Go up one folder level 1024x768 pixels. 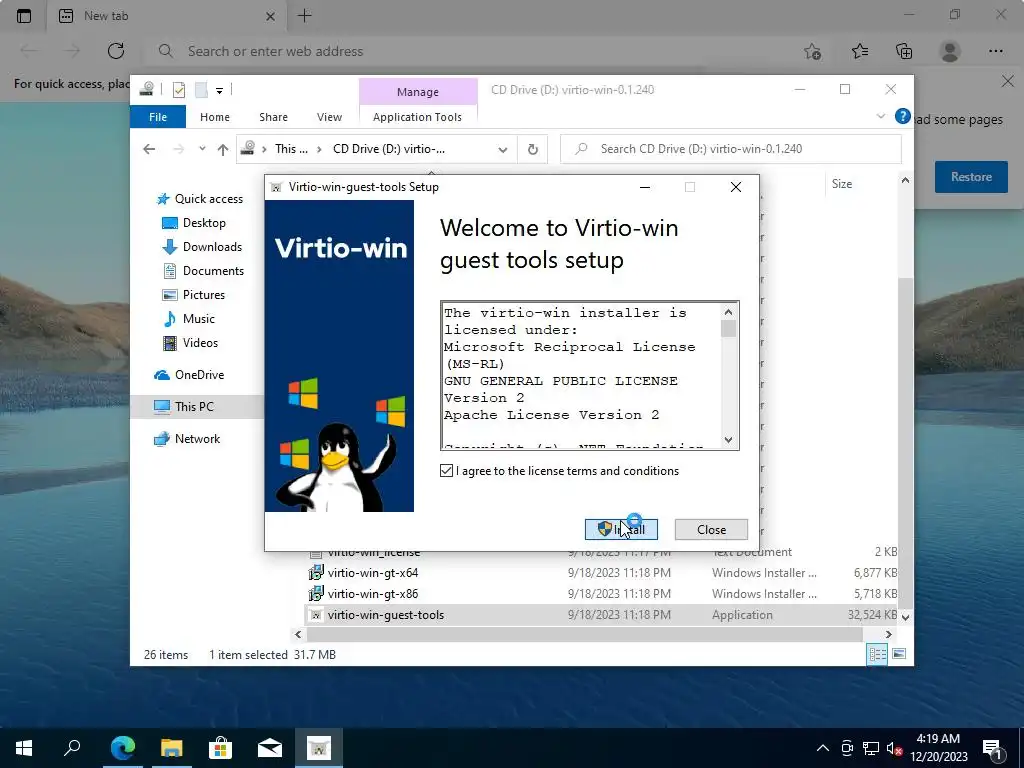click(223, 150)
